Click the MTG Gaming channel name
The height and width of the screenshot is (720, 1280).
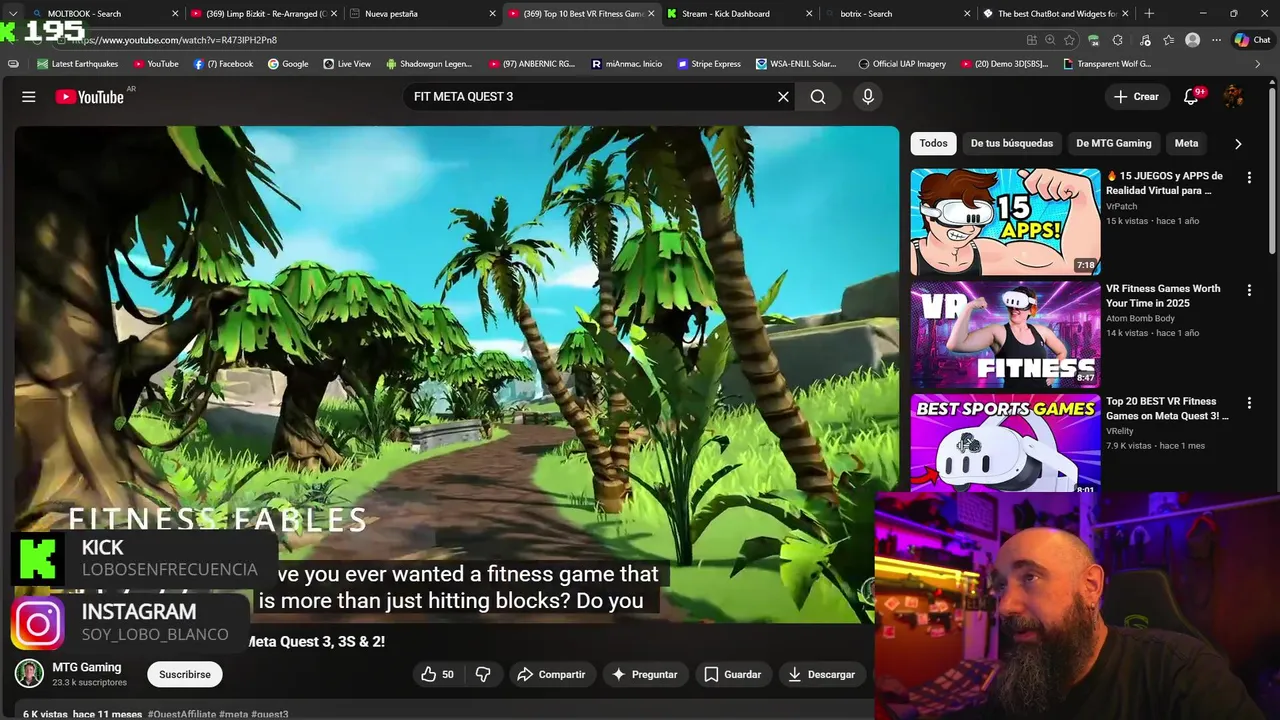pyautogui.click(x=87, y=667)
